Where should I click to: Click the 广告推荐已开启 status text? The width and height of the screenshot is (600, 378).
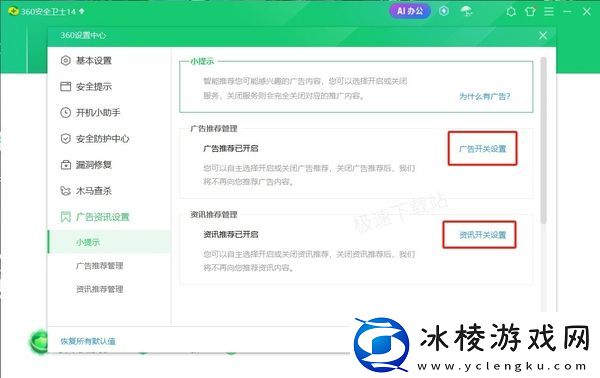[x=231, y=148]
